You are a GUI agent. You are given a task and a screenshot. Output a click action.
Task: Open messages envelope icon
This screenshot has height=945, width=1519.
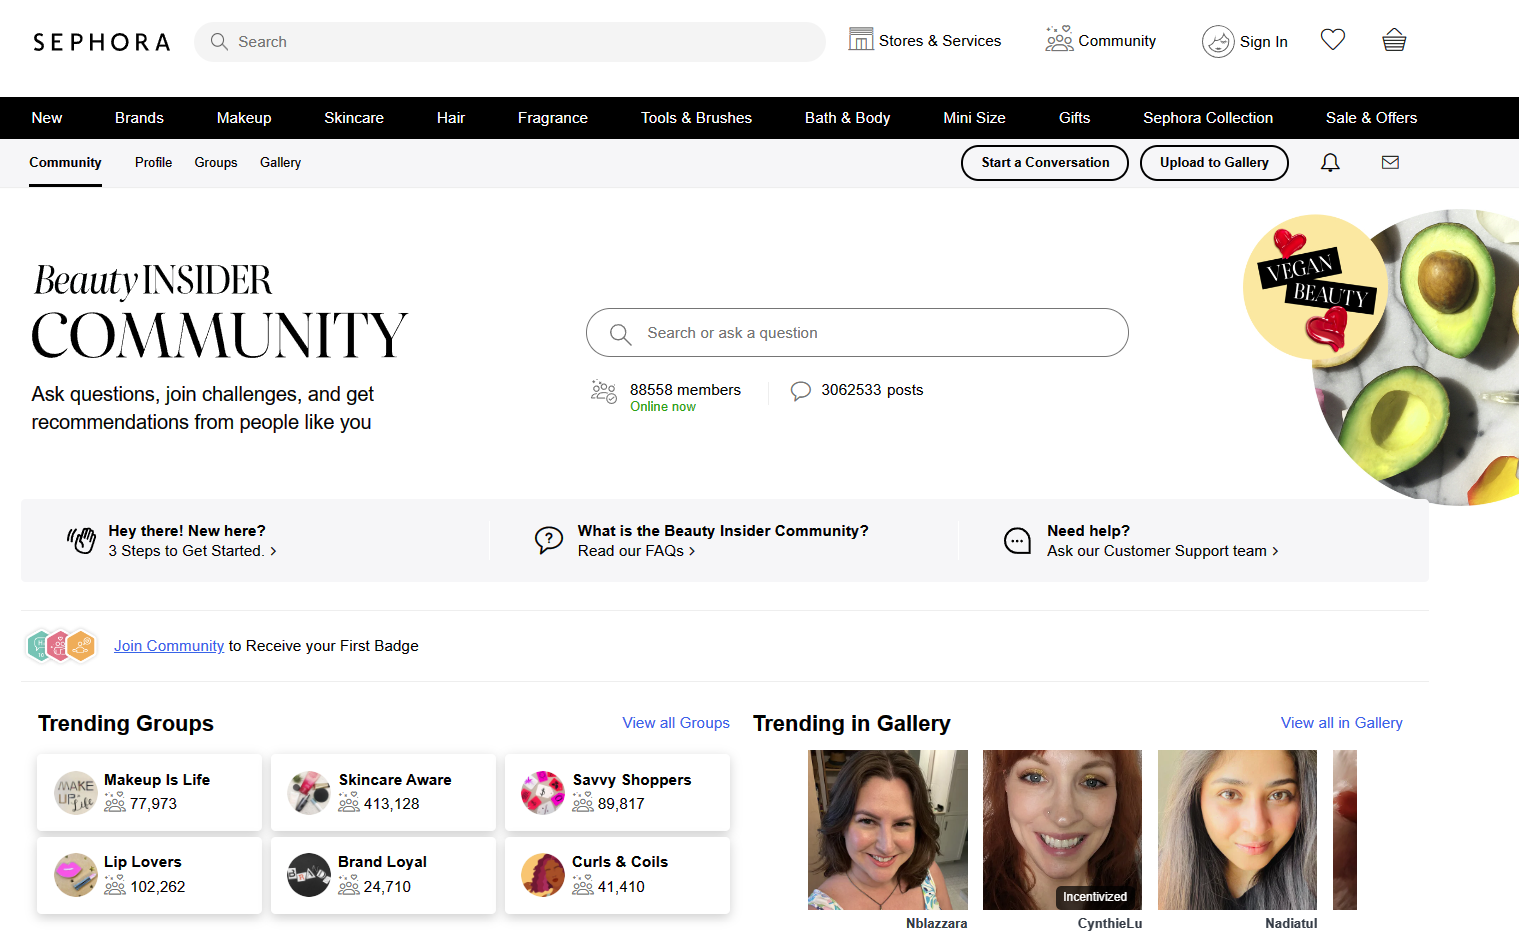(1390, 162)
